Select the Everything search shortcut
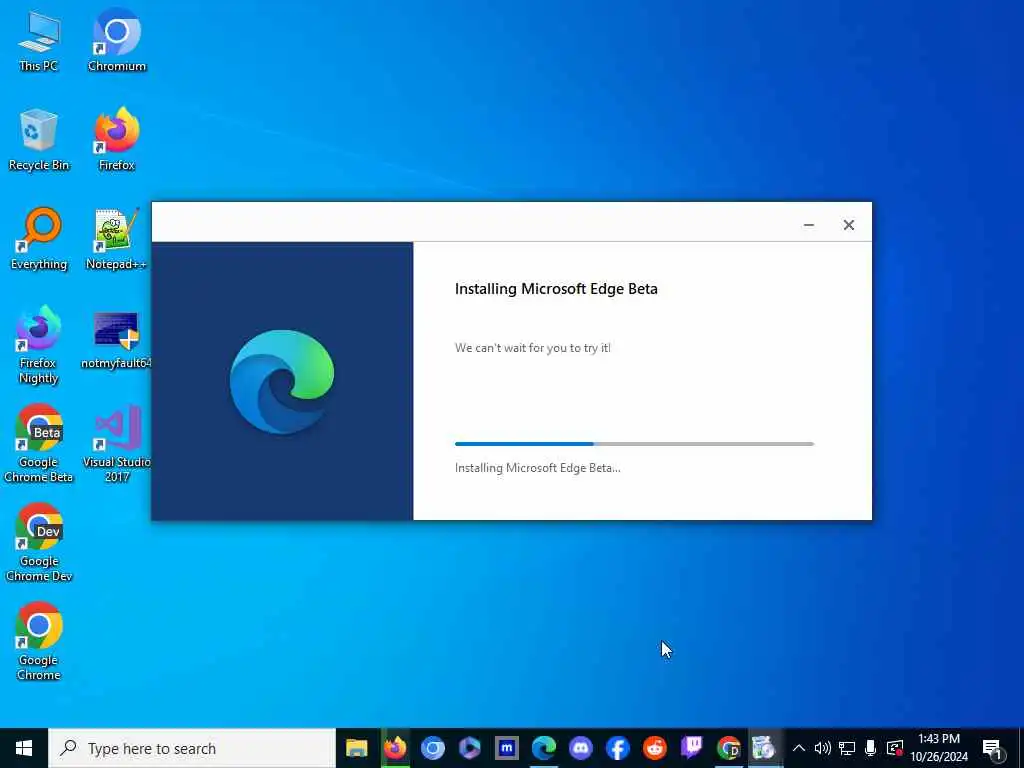Screen dimensions: 1024x768 [39, 239]
